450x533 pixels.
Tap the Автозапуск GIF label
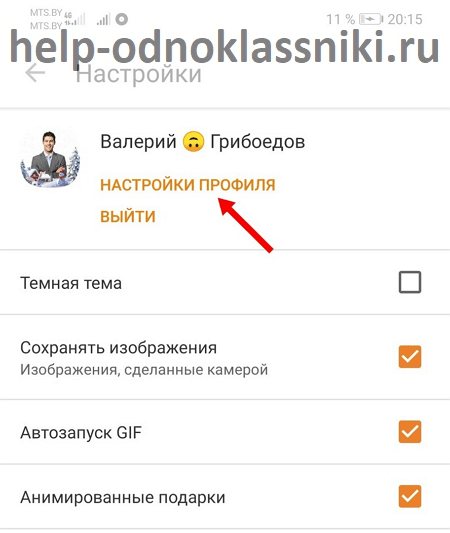pyautogui.click(x=81, y=433)
